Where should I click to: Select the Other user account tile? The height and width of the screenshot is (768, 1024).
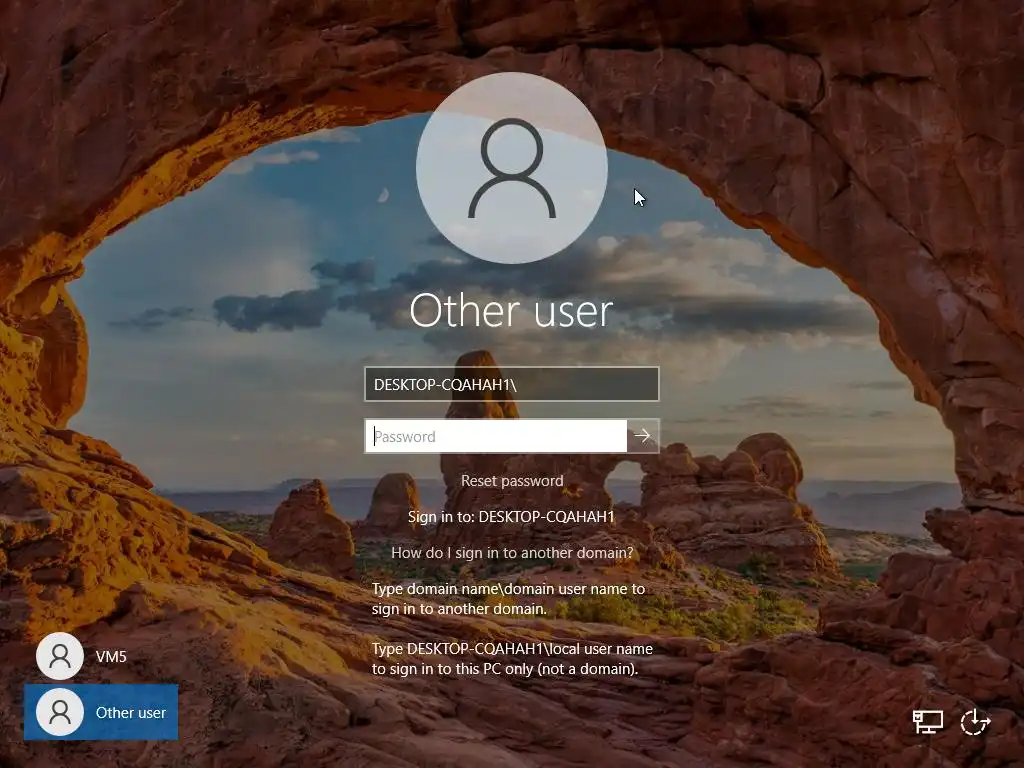tap(101, 712)
